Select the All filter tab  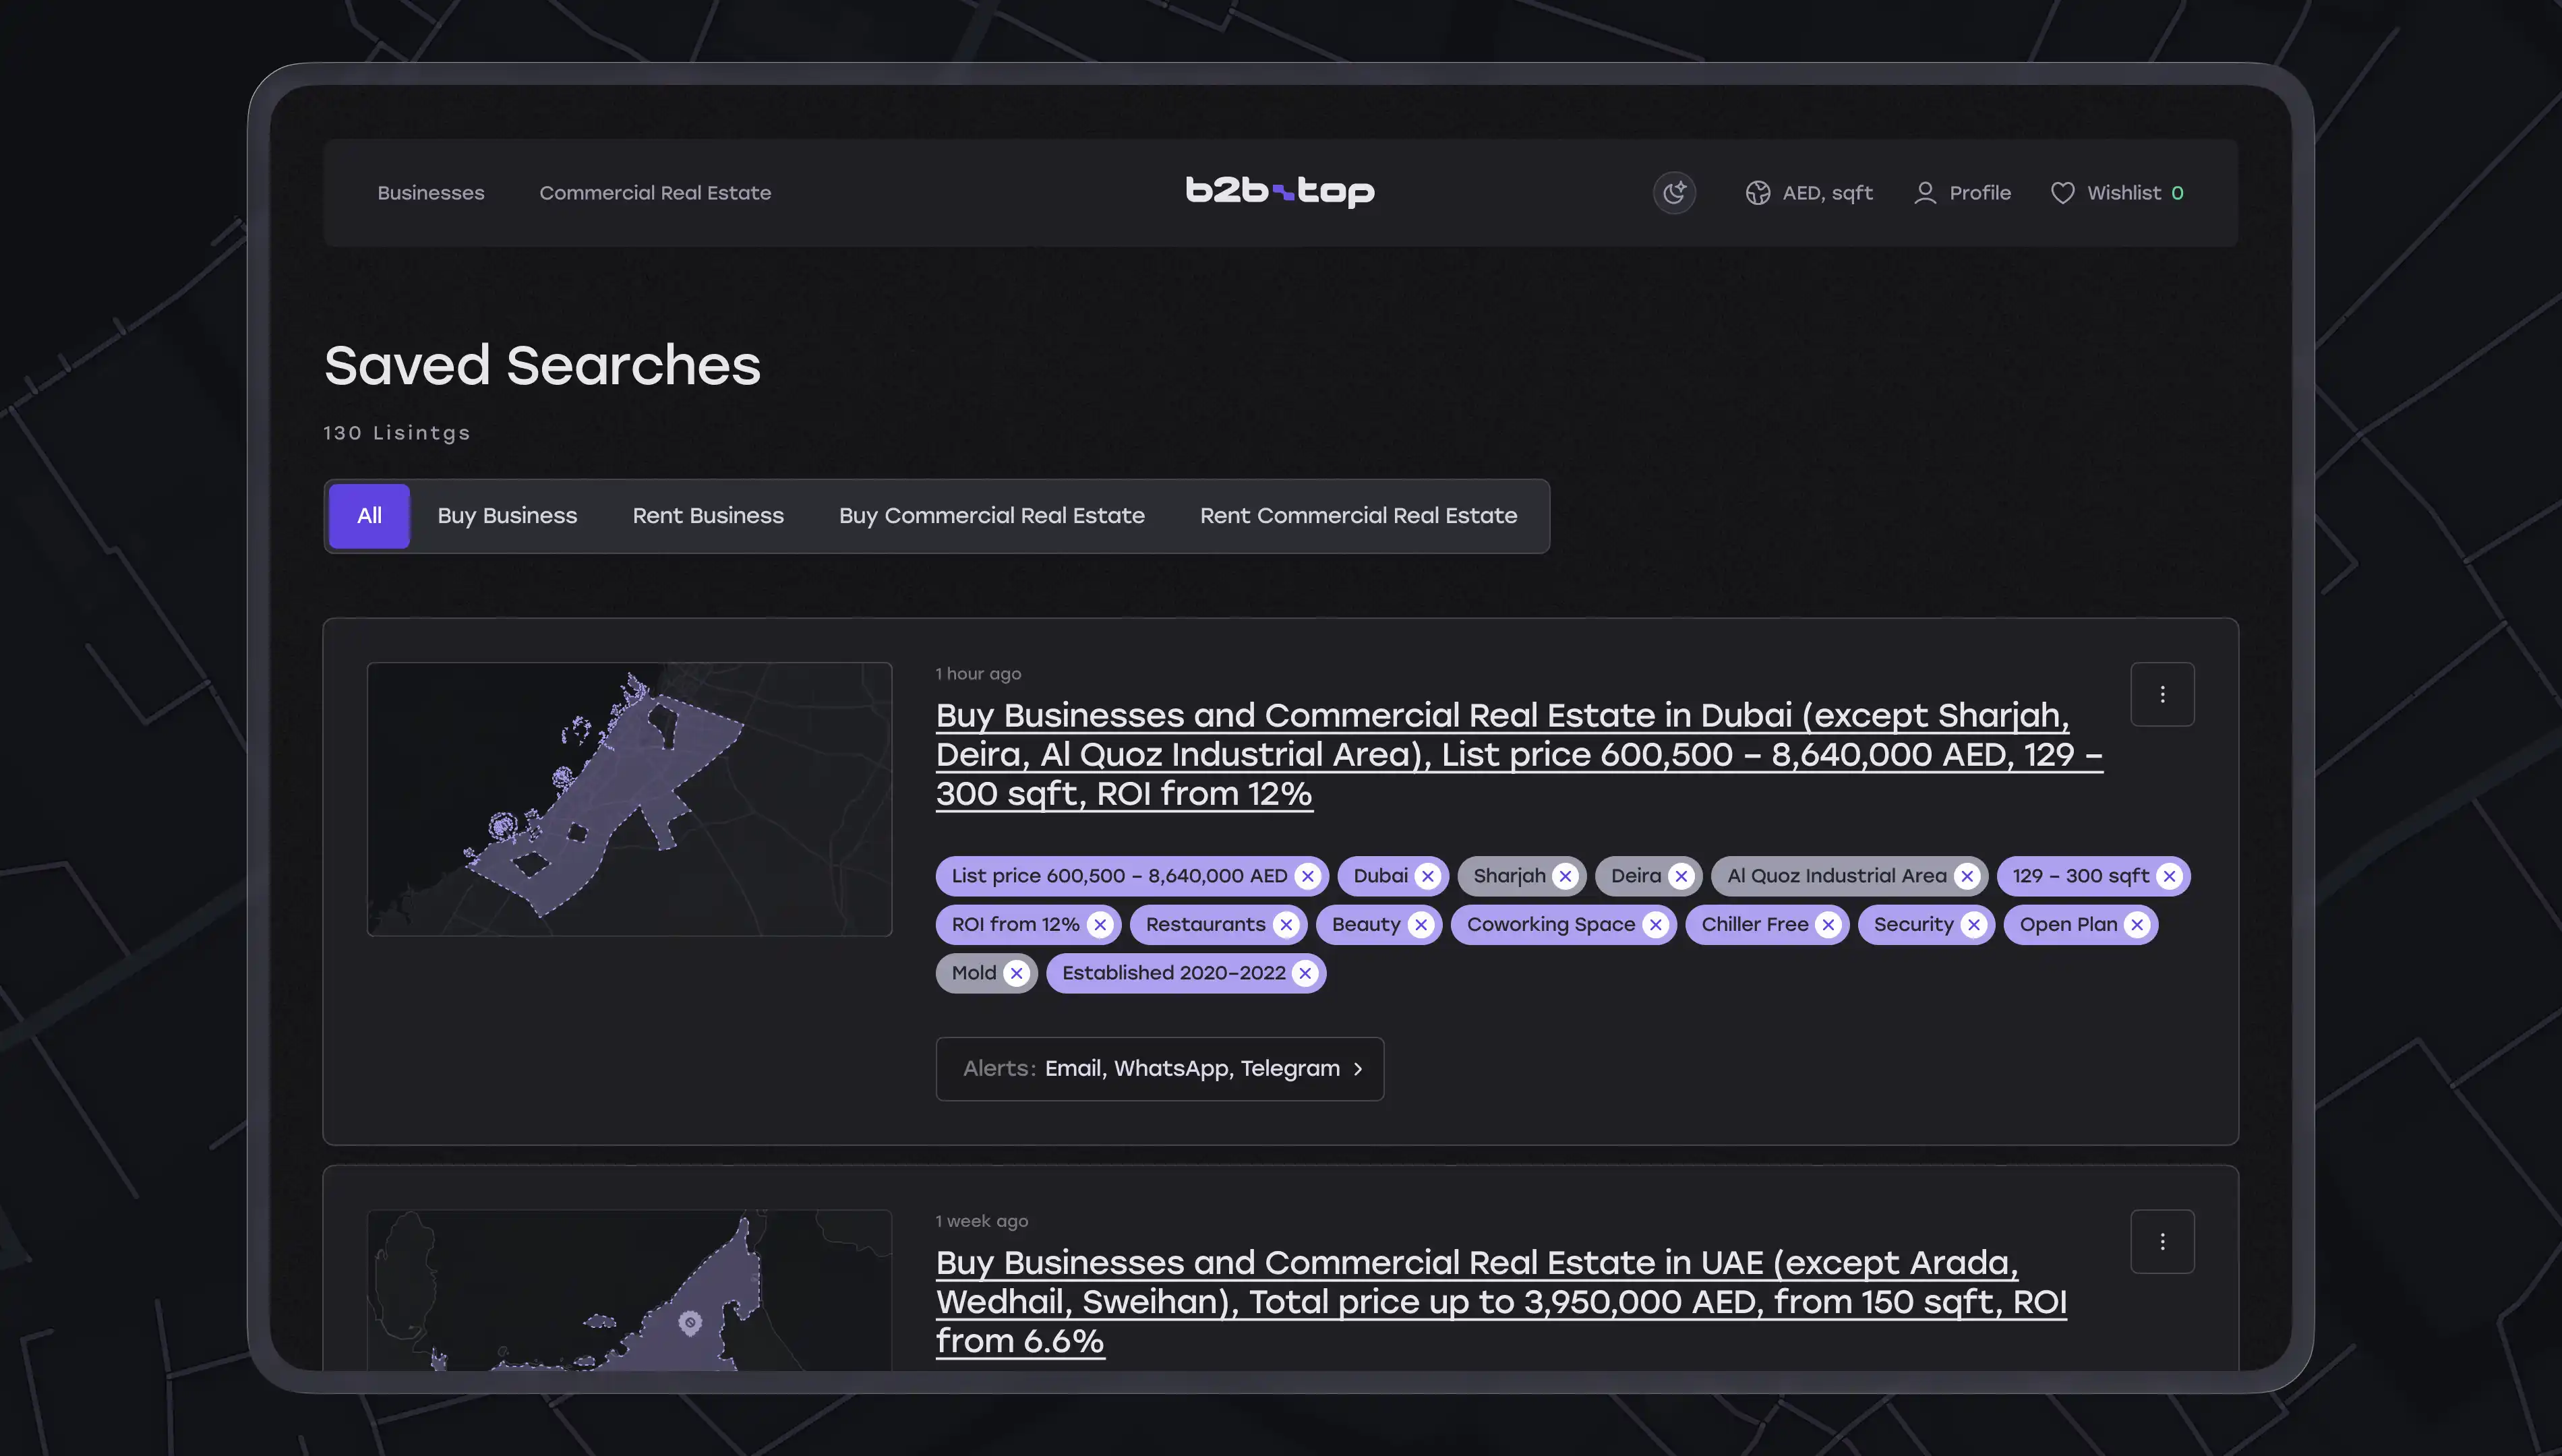tap(369, 516)
